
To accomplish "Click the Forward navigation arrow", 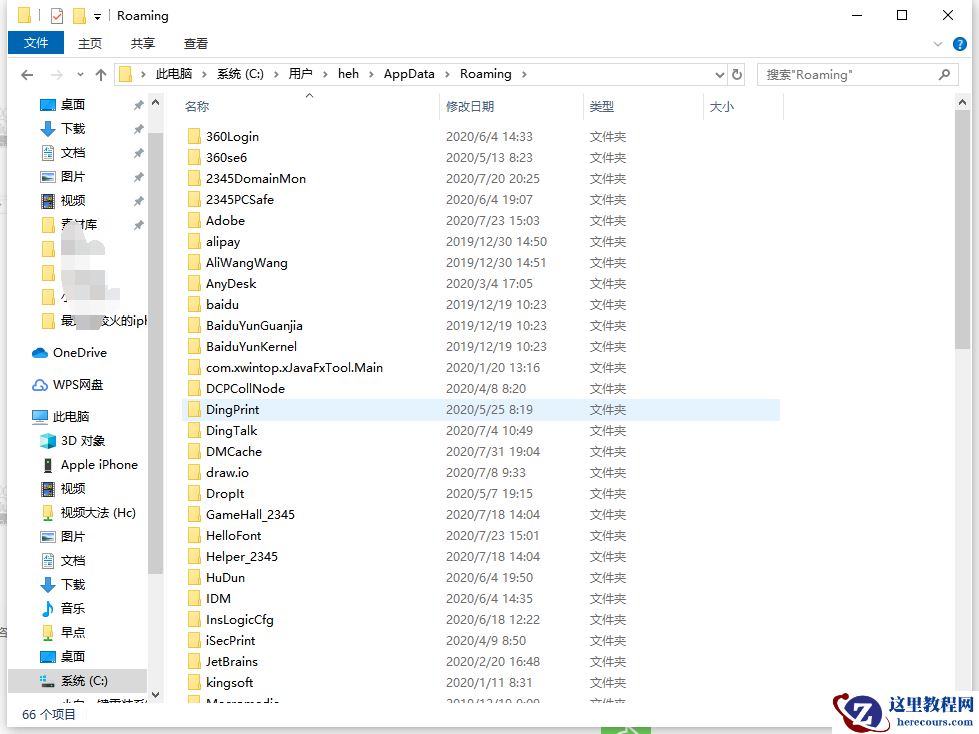I will click(x=56, y=75).
